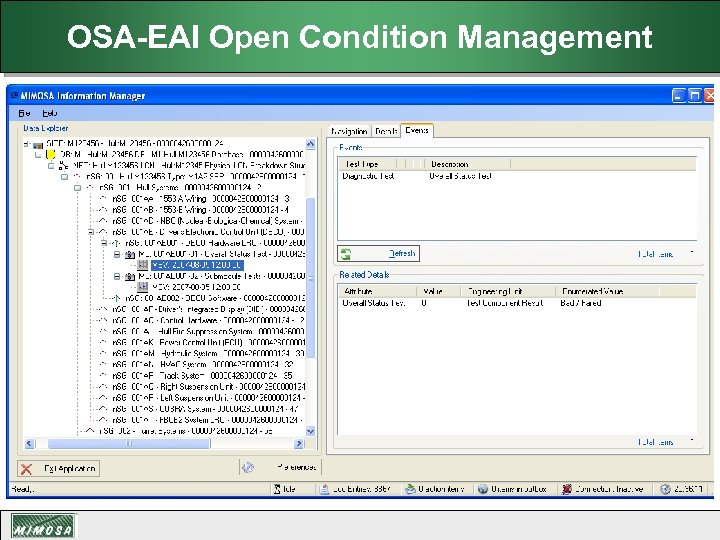Click the red X icon on Exit Application
This screenshot has height=540, width=720.
[x=27, y=469]
